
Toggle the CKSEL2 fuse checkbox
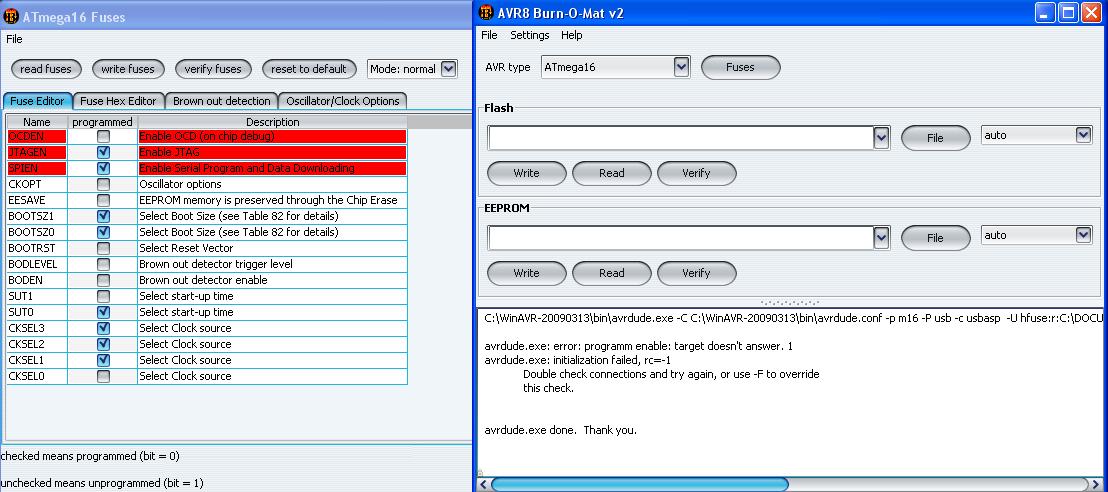[103, 344]
